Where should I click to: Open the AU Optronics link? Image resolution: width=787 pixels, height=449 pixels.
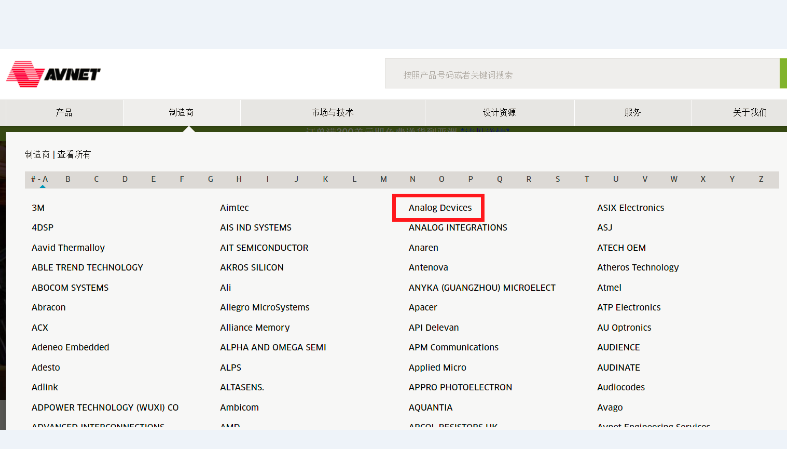[624, 328]
